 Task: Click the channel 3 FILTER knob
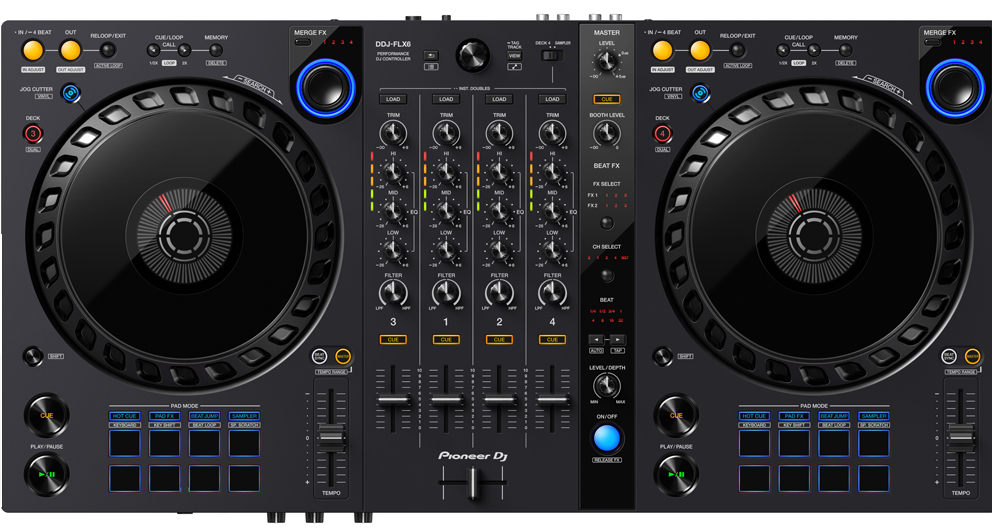[x=393, y=293]
